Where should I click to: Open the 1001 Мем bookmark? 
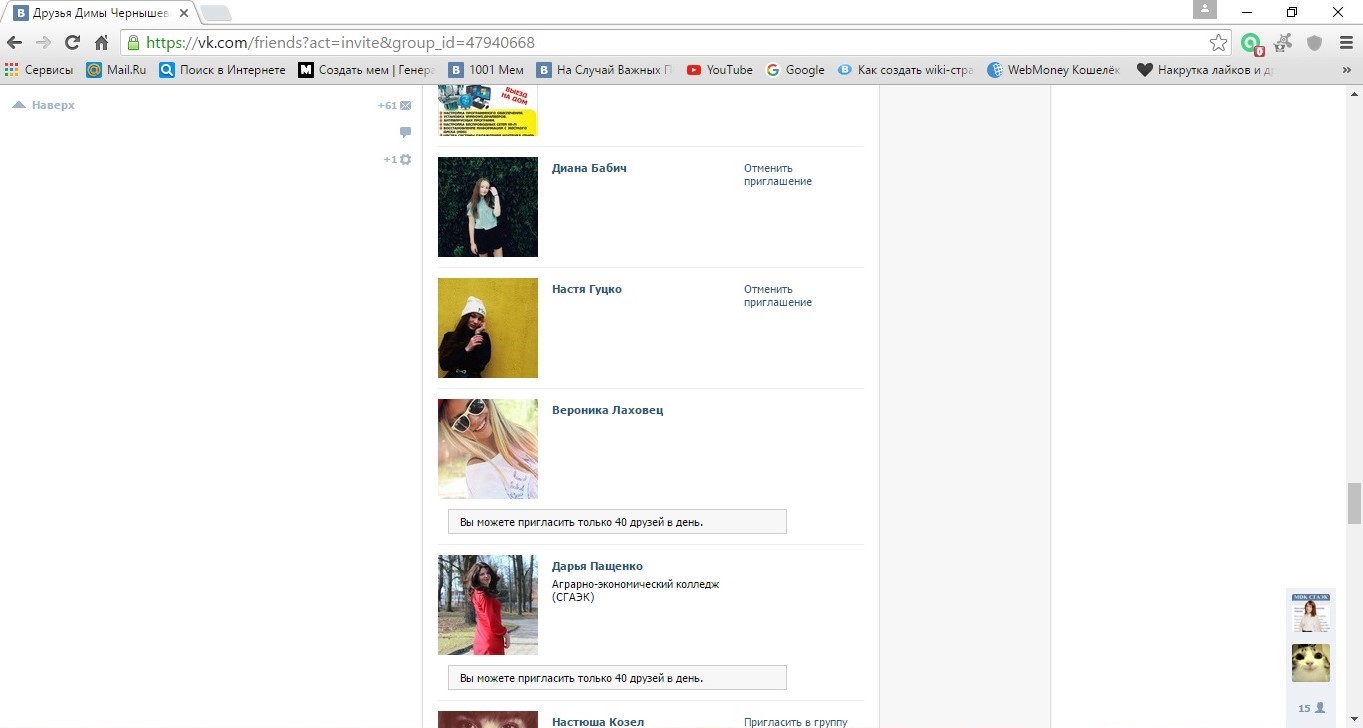tap(486, 70)
